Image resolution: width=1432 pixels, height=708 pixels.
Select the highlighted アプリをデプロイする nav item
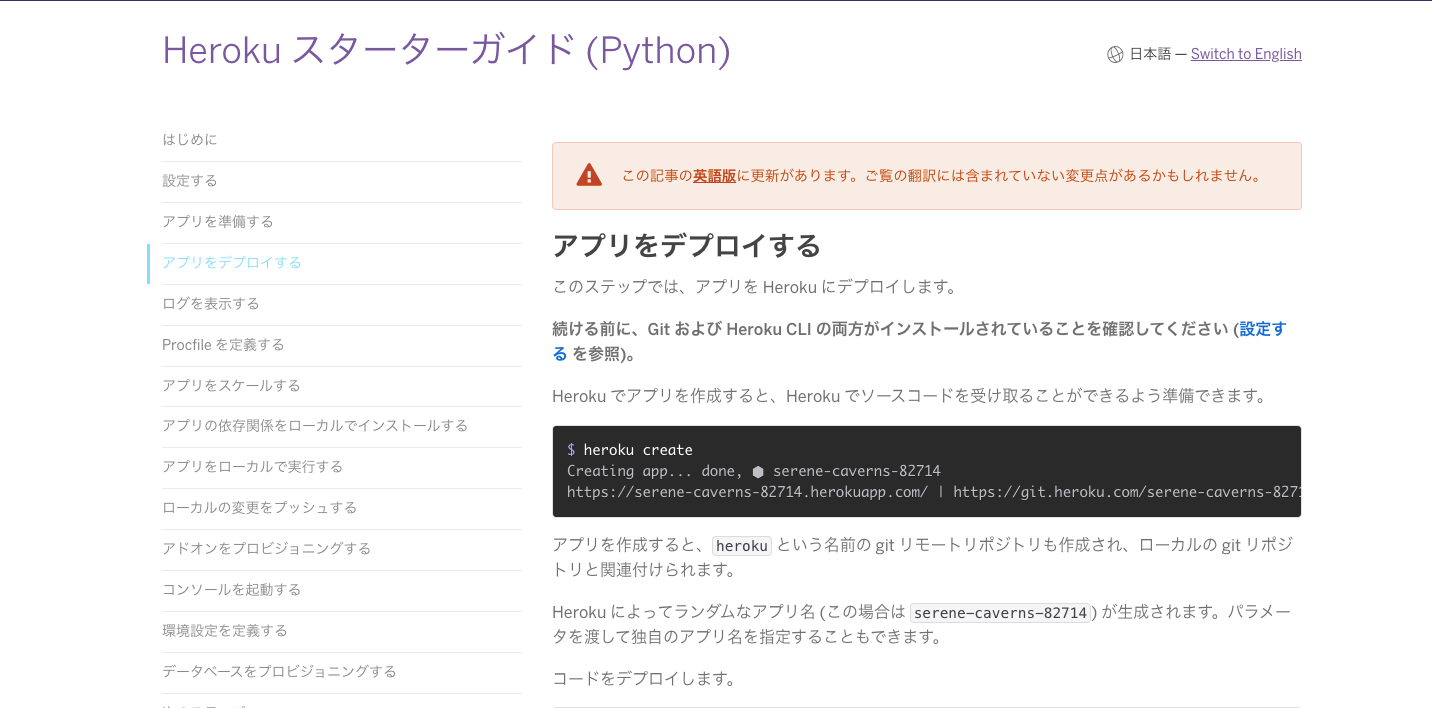point(233,262)
